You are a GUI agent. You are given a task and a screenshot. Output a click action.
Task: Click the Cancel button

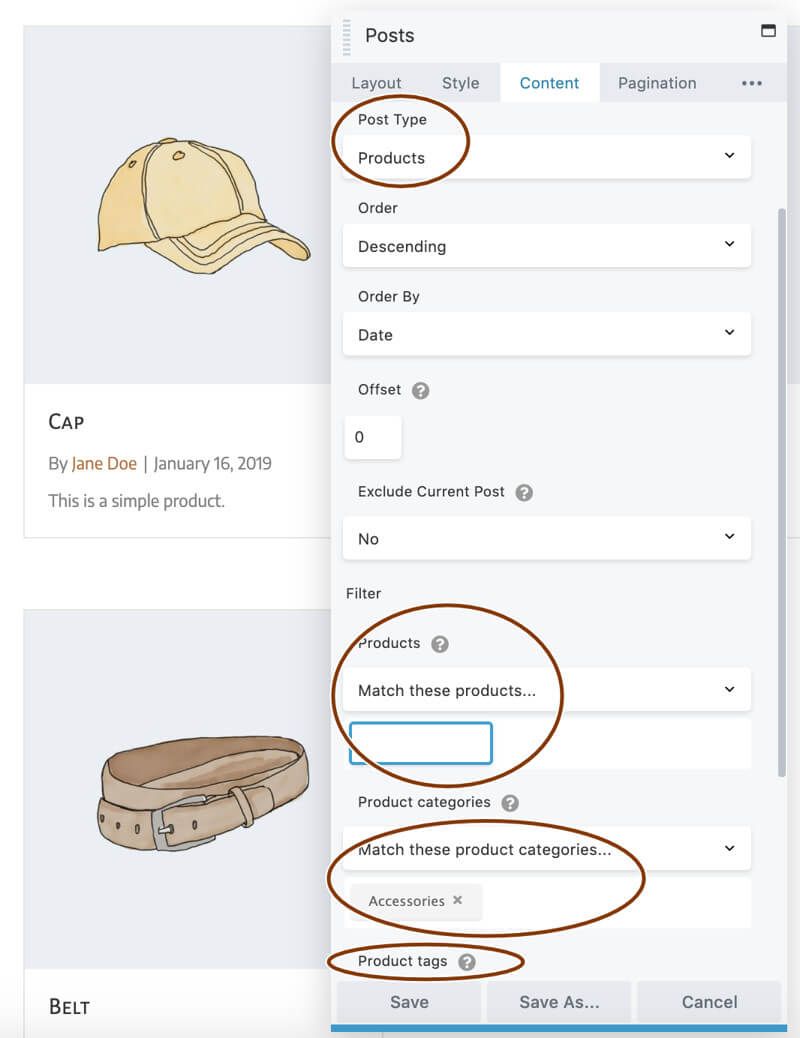coord(709,1001)
